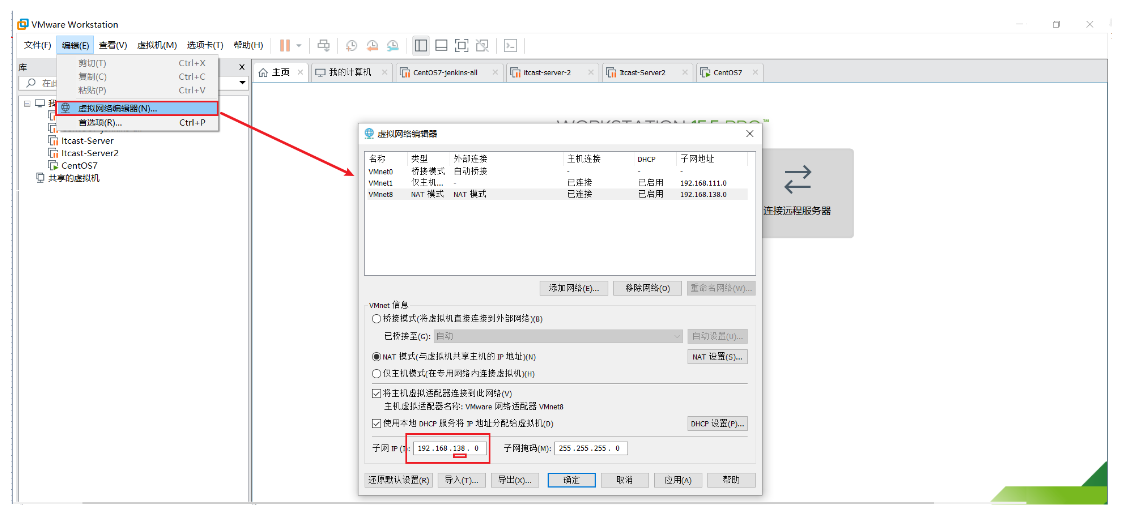The width and height of the screenshot is (1124, 519).
Task: Open the snapshot manager toolbar icon
Action: click(x=393, y=45)
